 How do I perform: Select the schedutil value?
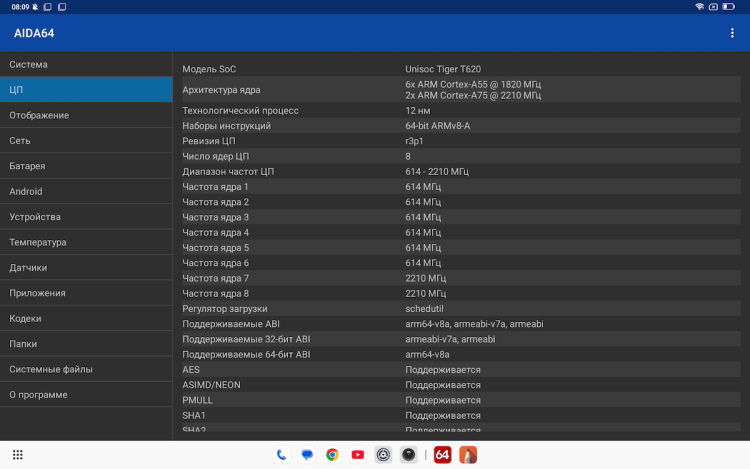[424, 309]
